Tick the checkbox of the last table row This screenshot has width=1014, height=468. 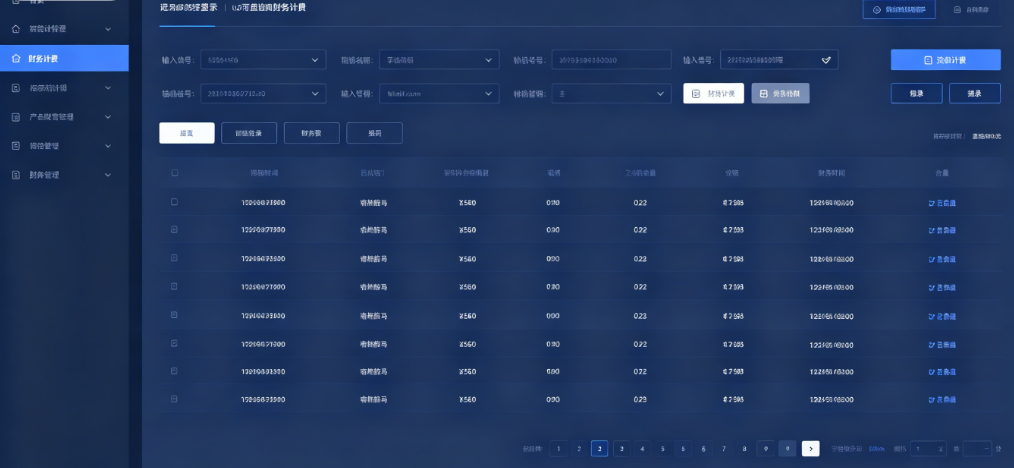(x=175, y=399)
